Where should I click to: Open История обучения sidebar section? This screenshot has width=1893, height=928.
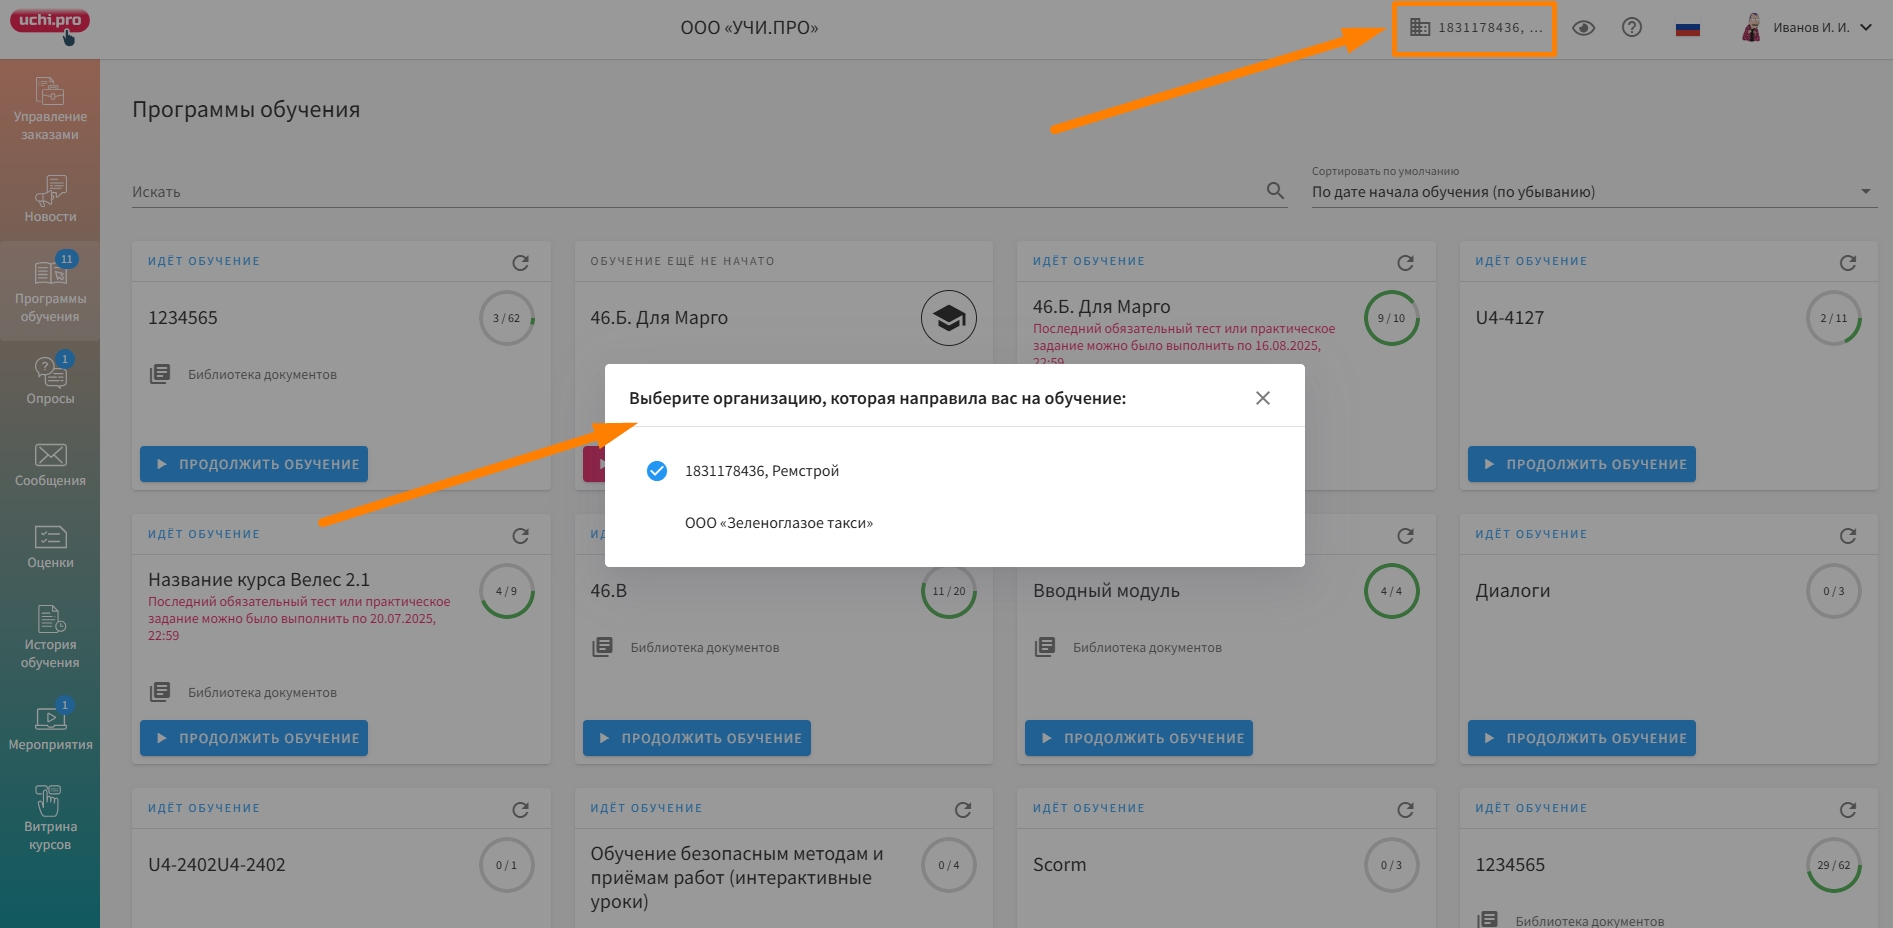[x=50, y=637]
